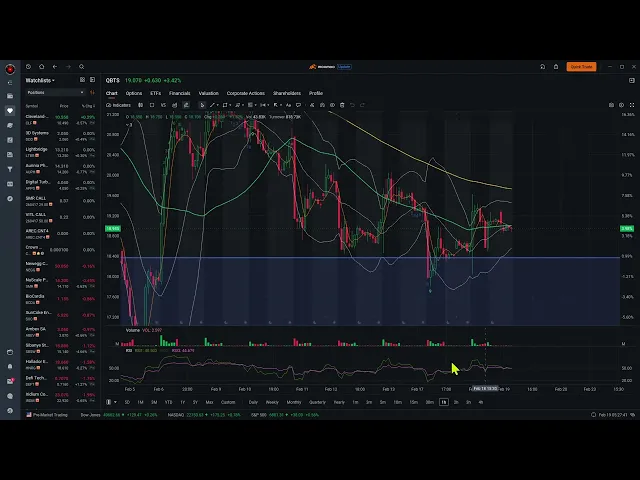Screen dimensions: 640x480
Task: Select the Max range
Action: [x=209, y=402]
